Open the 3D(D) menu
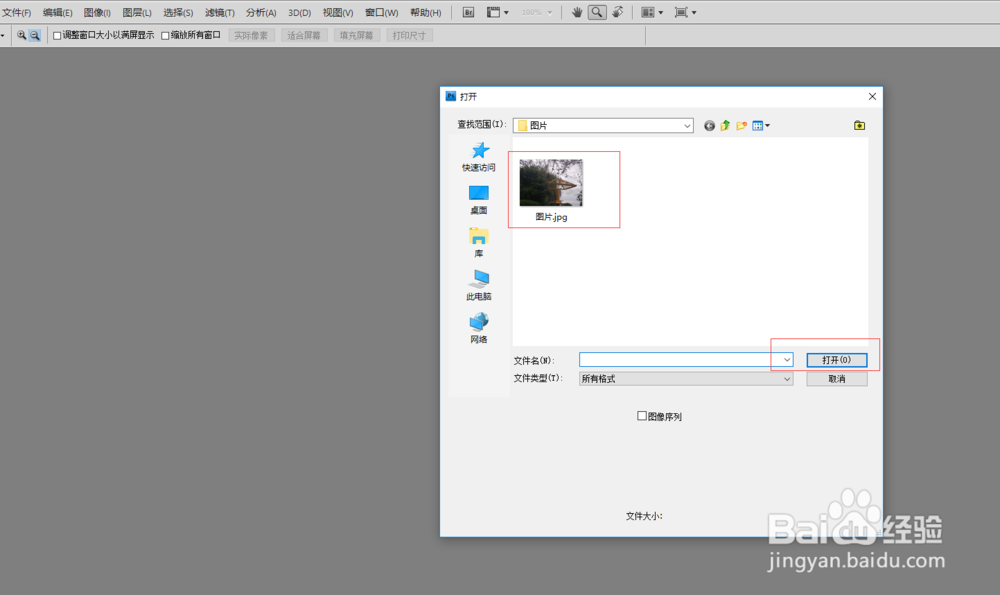 point(299,13)
